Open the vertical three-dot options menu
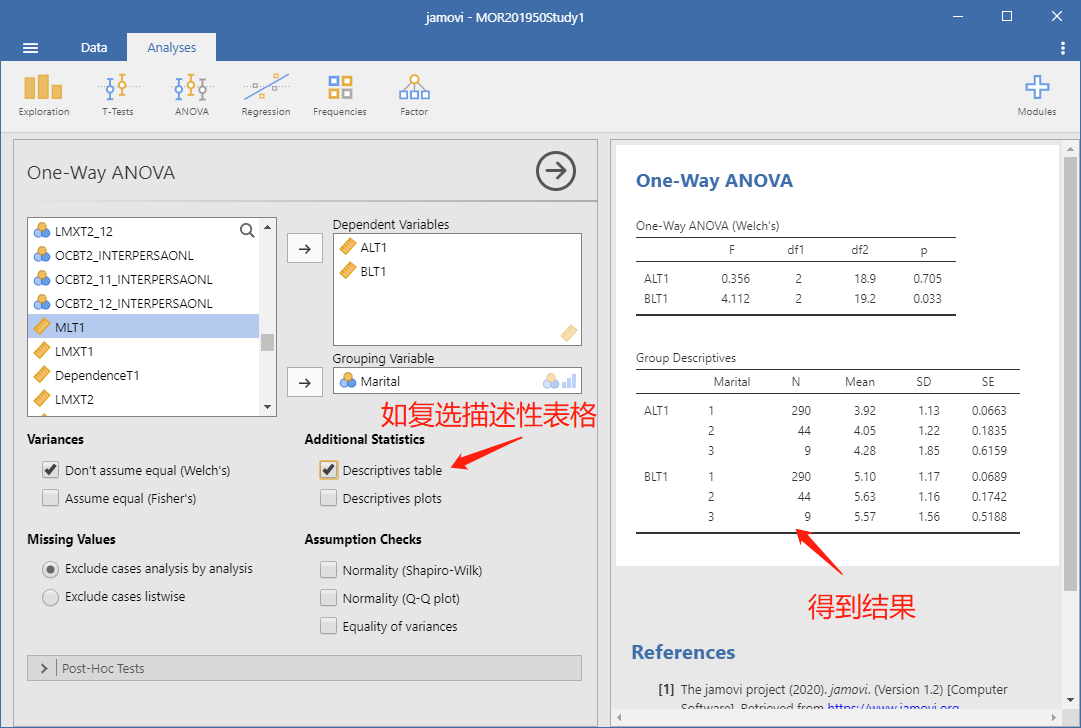 click(1062, 48)
